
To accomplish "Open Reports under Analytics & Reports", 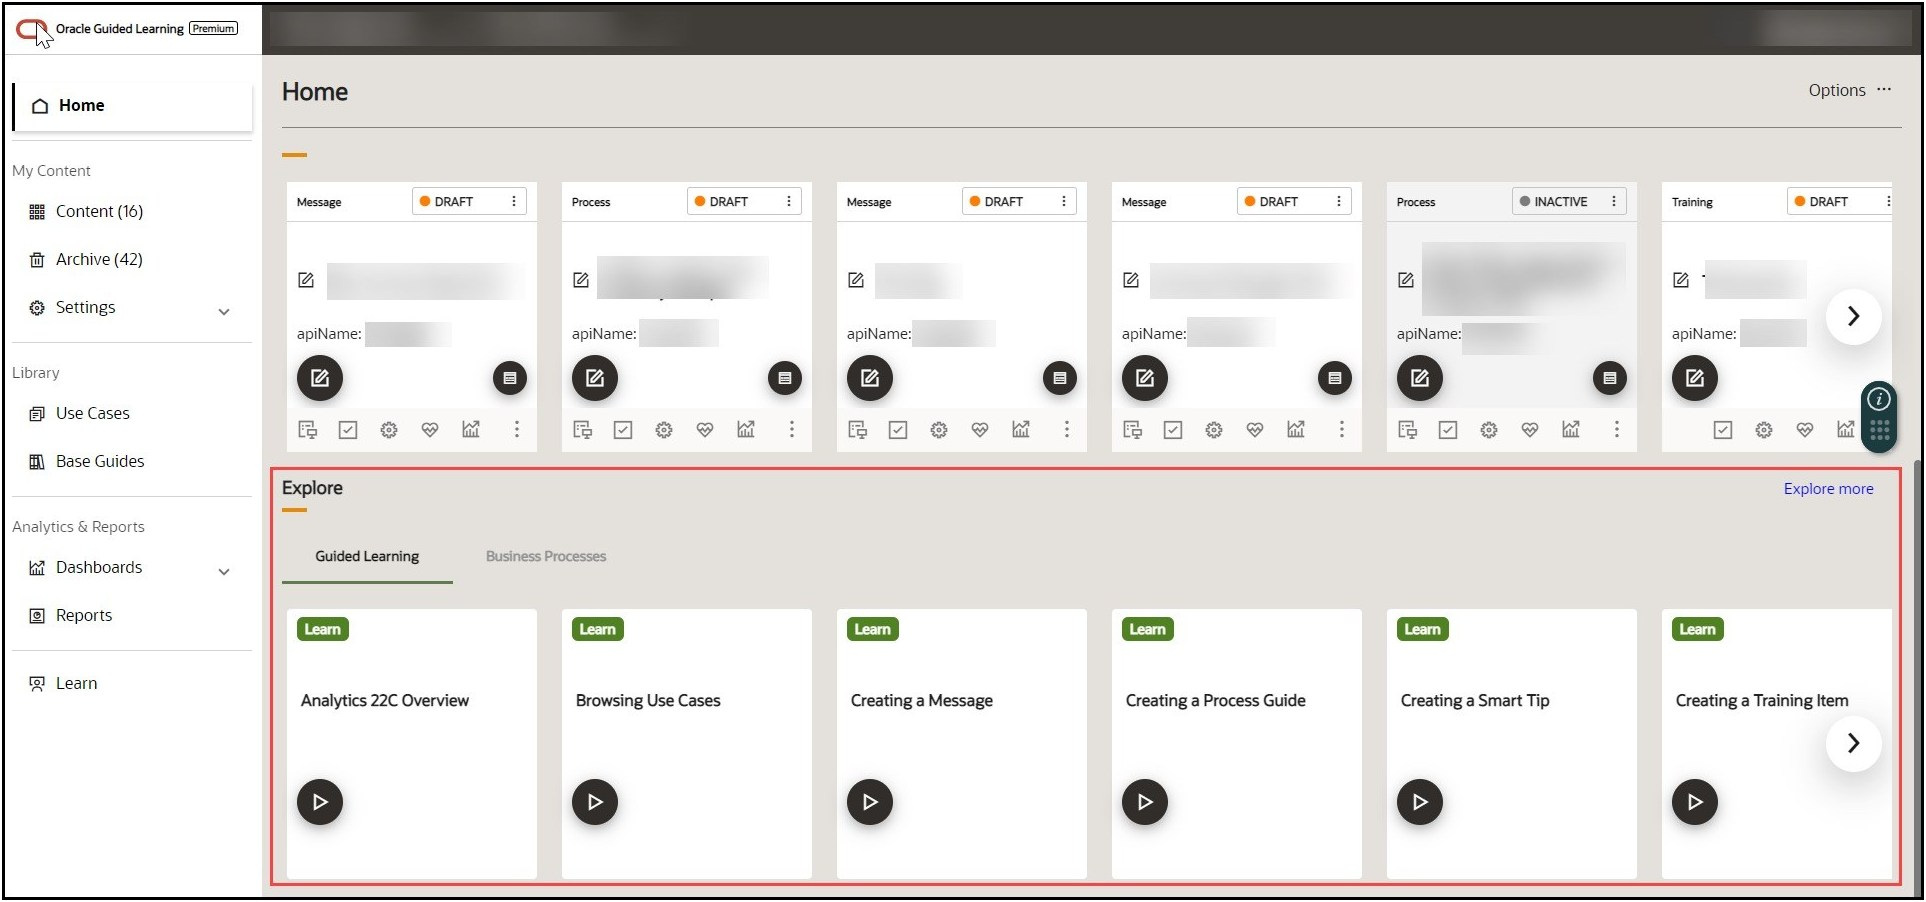I will [x=84, y=615].
